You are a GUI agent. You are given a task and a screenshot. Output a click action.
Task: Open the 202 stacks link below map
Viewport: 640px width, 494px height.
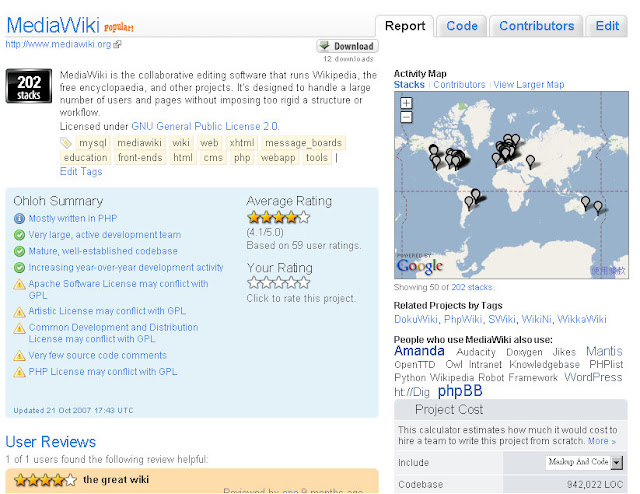coord(472,287)
